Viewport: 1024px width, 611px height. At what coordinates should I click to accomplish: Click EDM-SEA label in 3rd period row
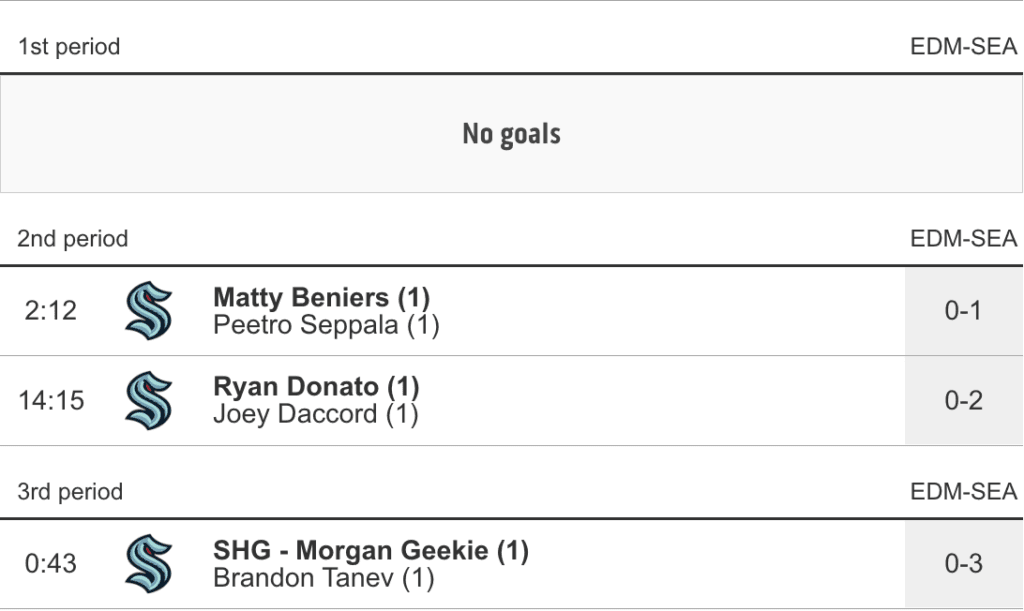[x=963, y=492]
